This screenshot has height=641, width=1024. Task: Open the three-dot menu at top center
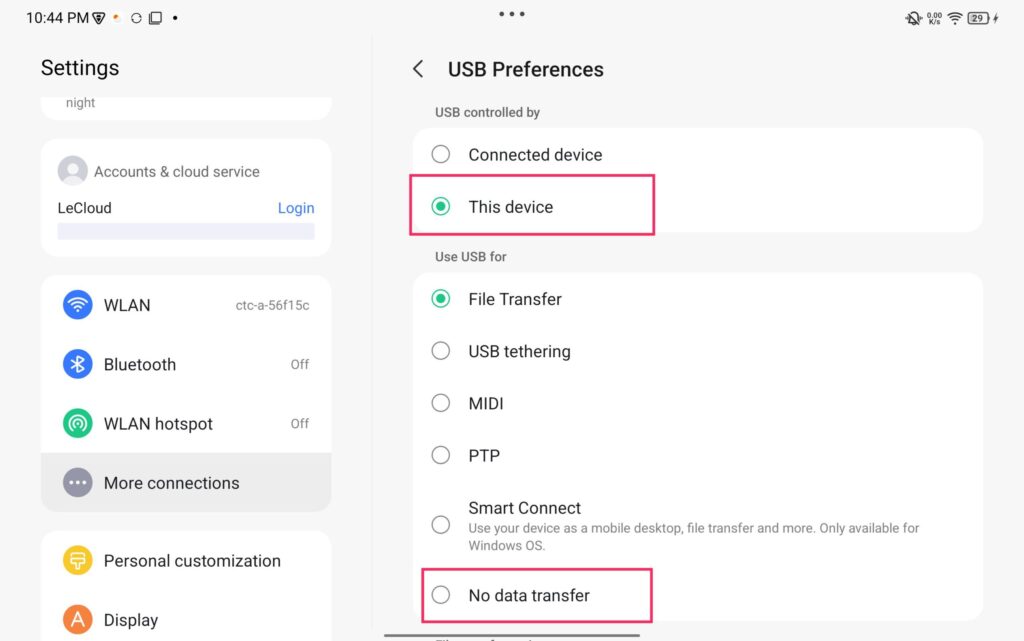(x=511, y=14)
